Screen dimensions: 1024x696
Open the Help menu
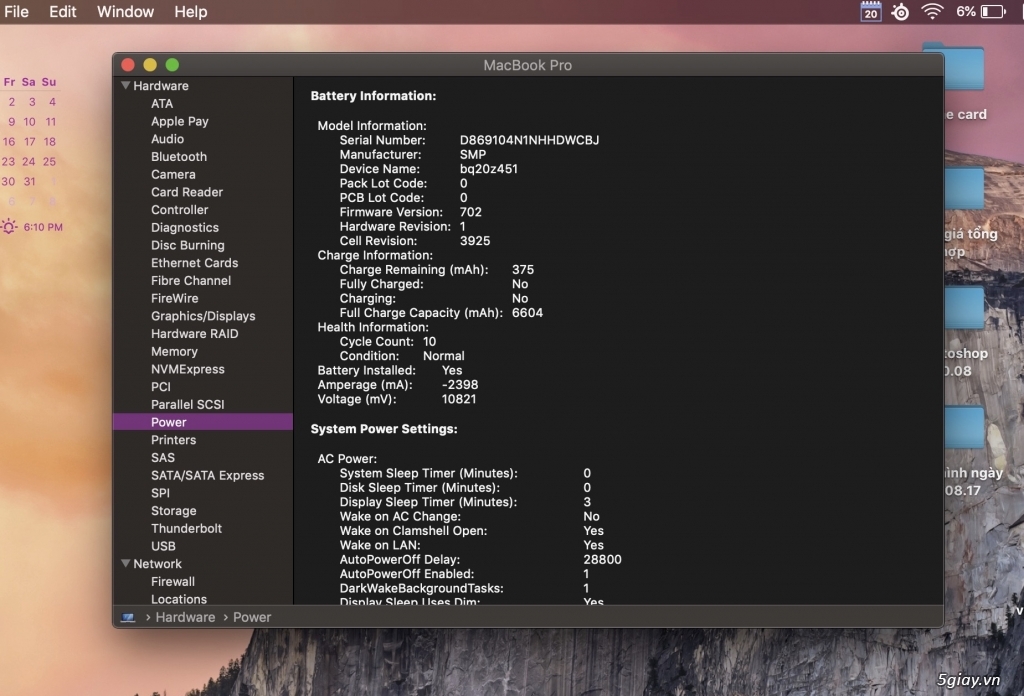190,12
